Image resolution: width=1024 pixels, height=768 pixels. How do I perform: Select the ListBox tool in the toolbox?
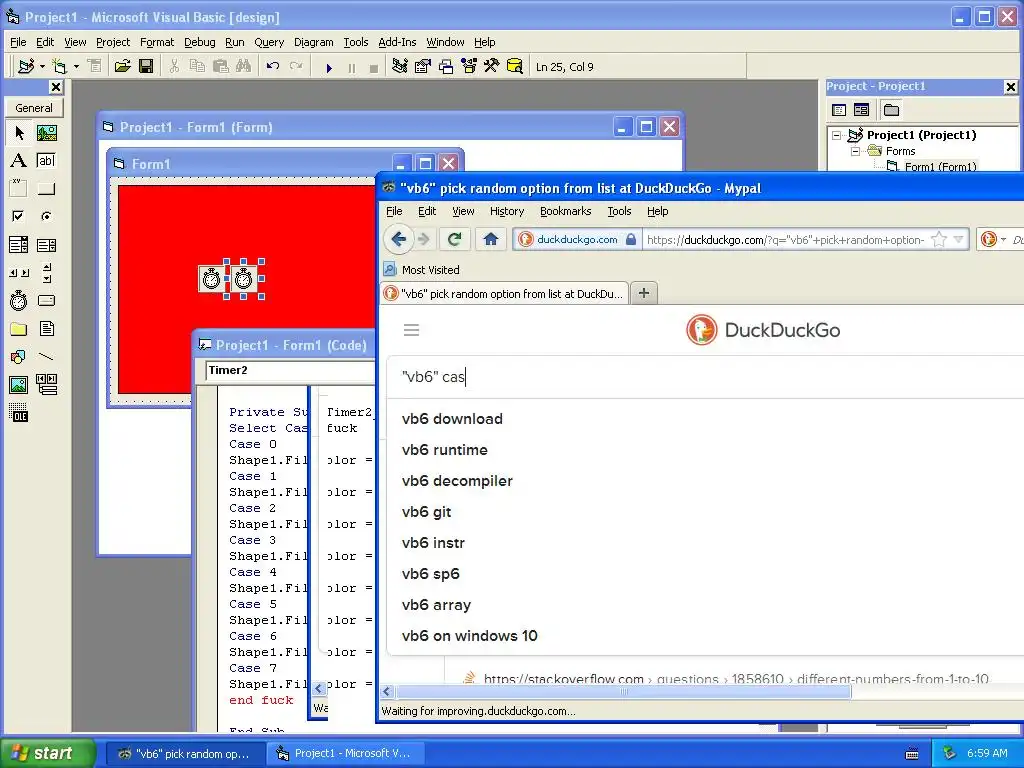[x=46, y=245]
